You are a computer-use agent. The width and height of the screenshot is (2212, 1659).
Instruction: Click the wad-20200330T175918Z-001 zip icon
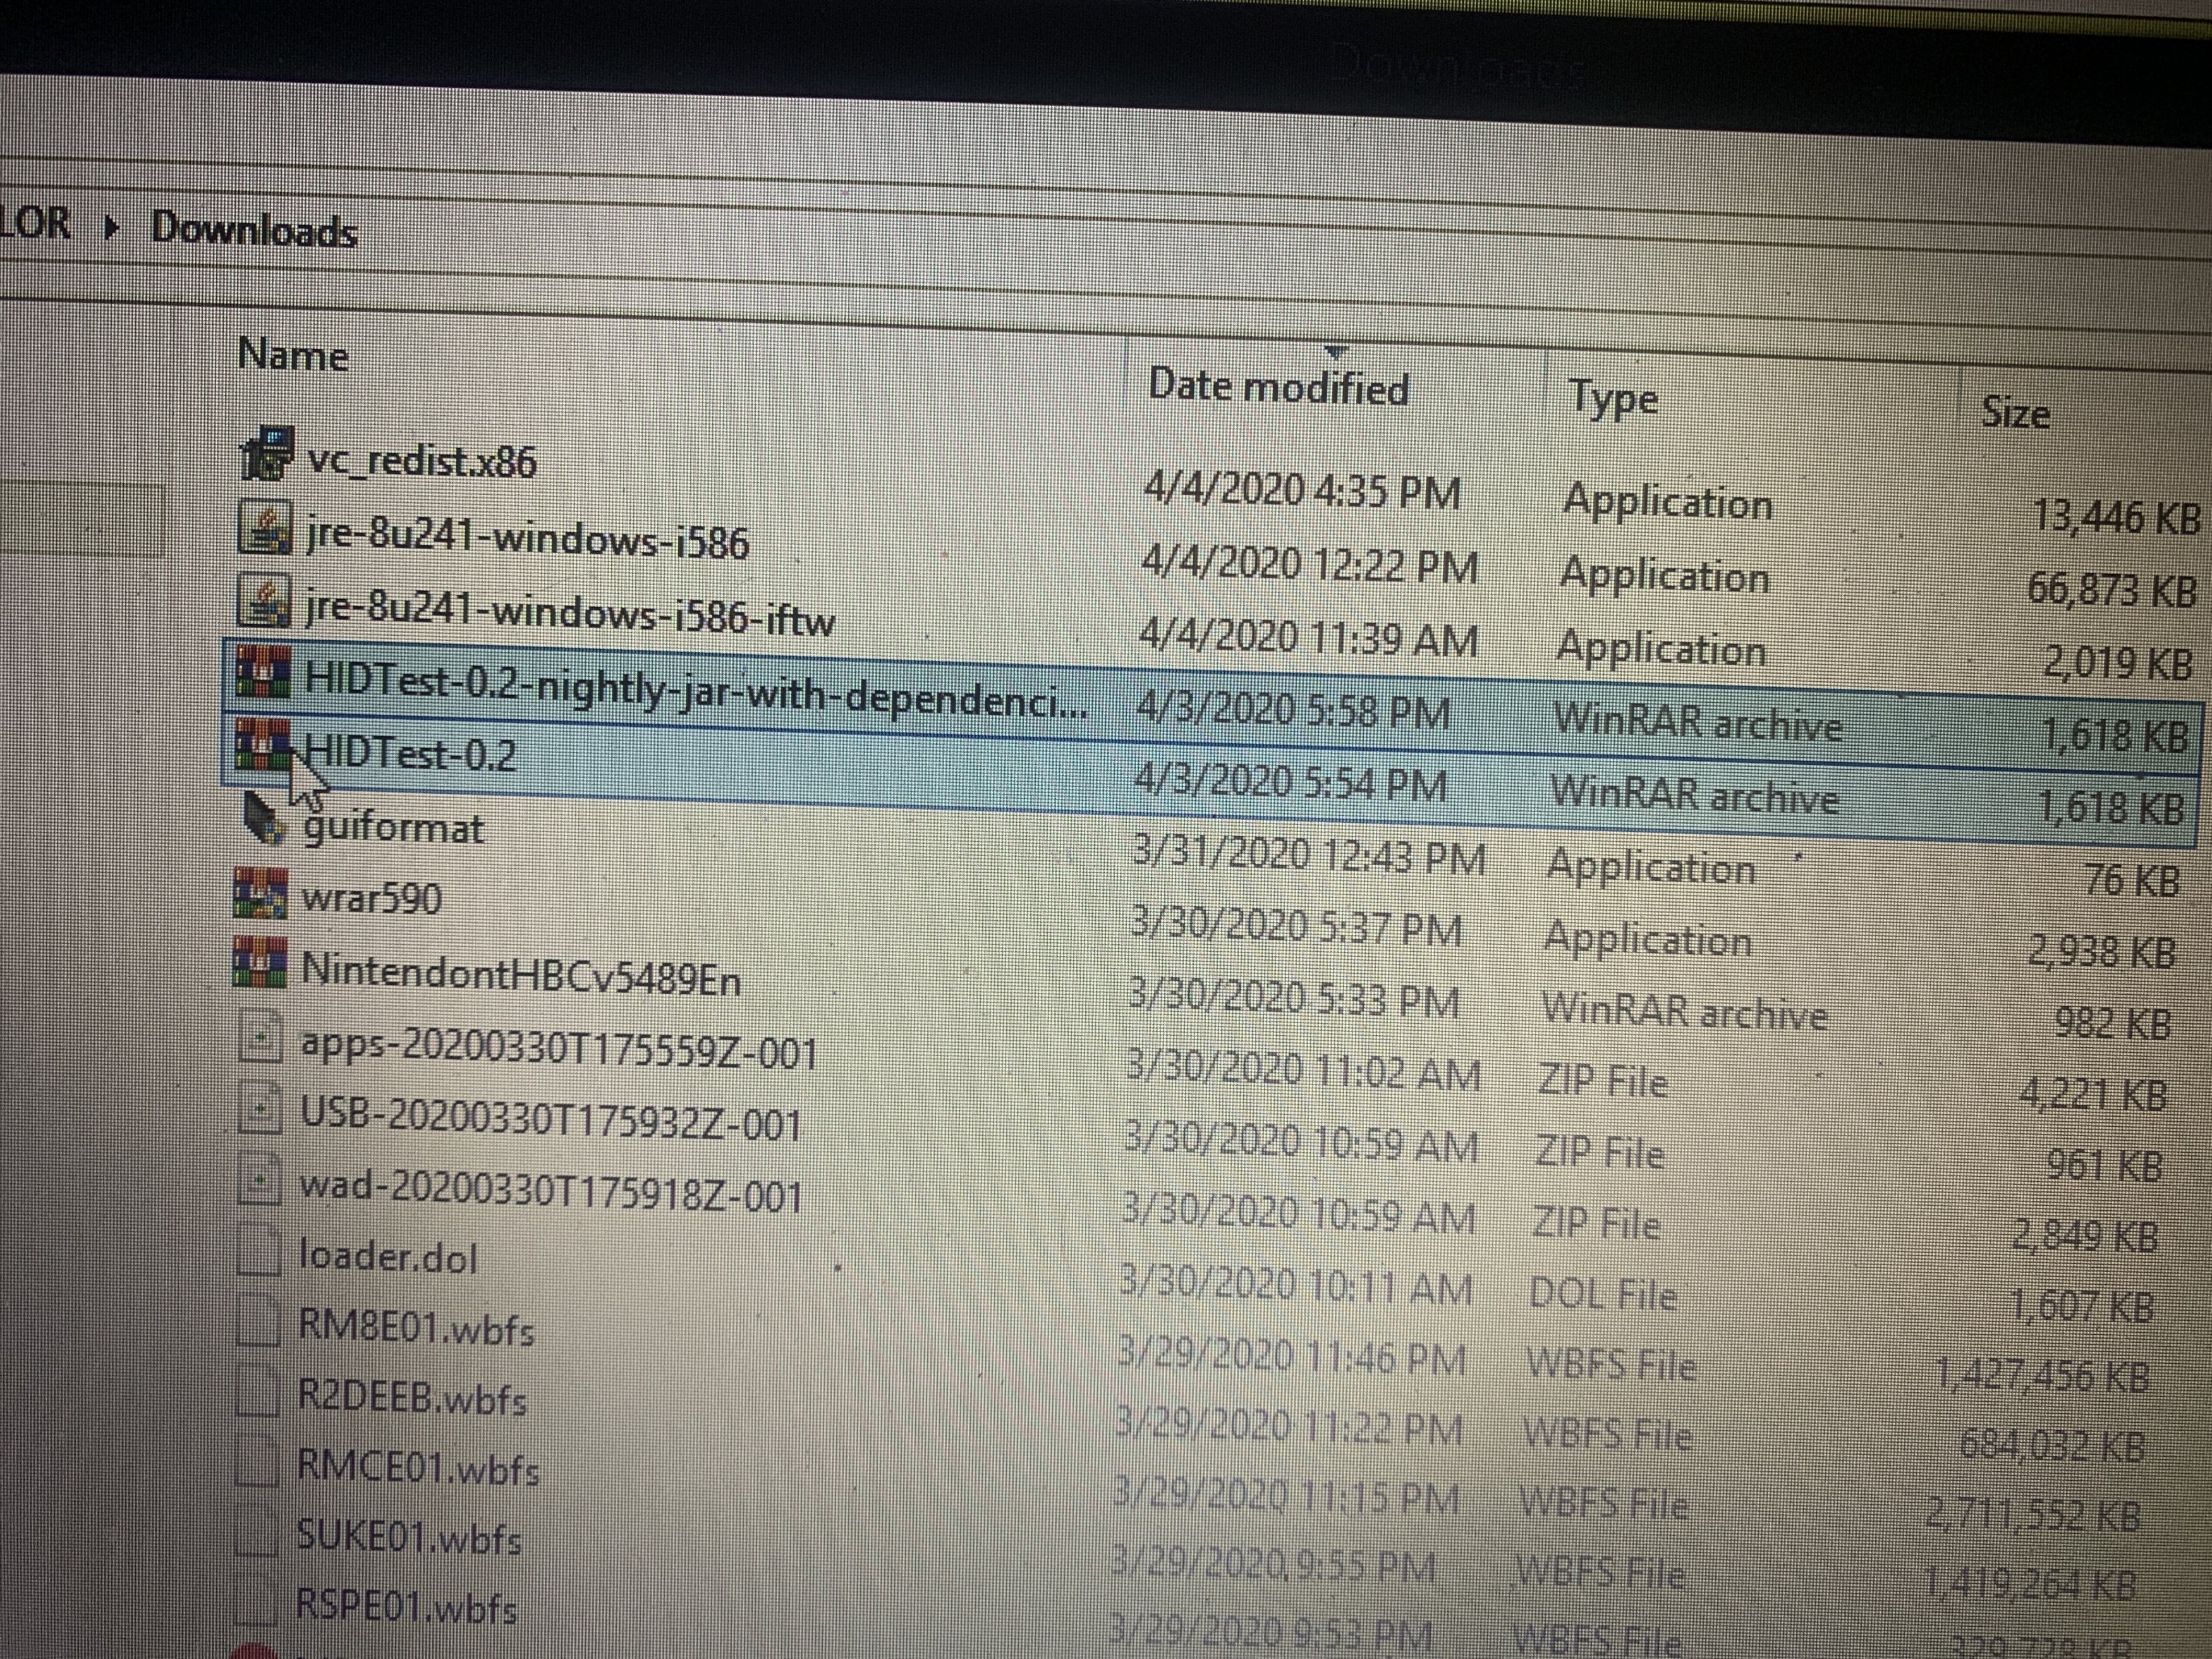pos(260,1180)
